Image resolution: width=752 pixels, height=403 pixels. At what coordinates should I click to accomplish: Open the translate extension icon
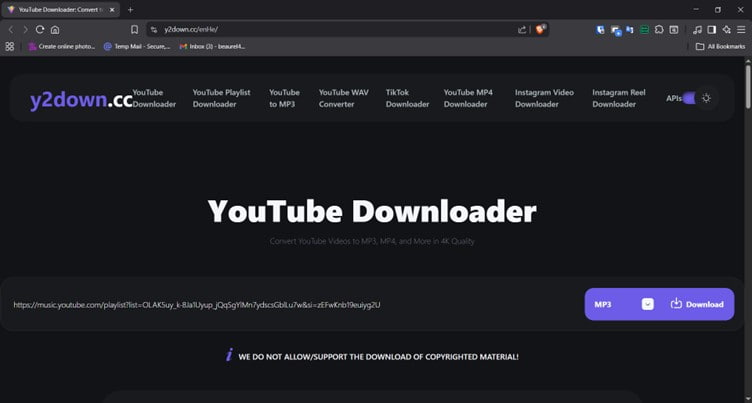pyautogui.click(x=630, y=30)
